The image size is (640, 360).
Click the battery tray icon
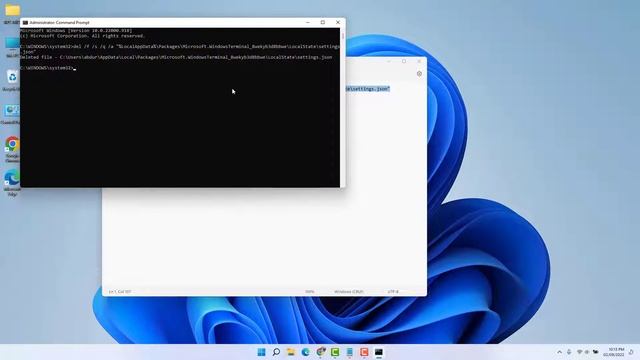[x=596, y=352]
